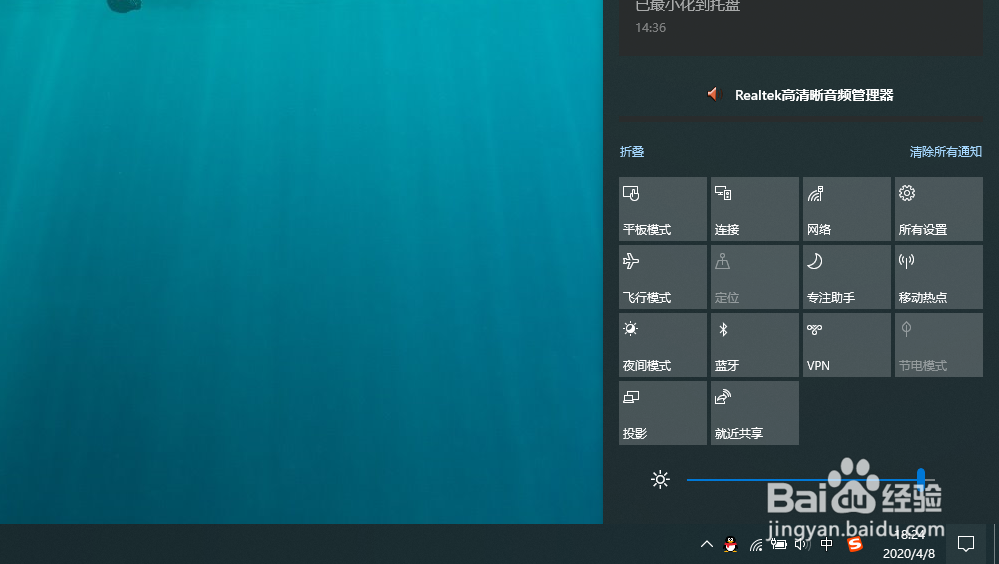Toggle 飞行模式 airplane mode tile
Screen dimensions: 999x564
[663, 277]
